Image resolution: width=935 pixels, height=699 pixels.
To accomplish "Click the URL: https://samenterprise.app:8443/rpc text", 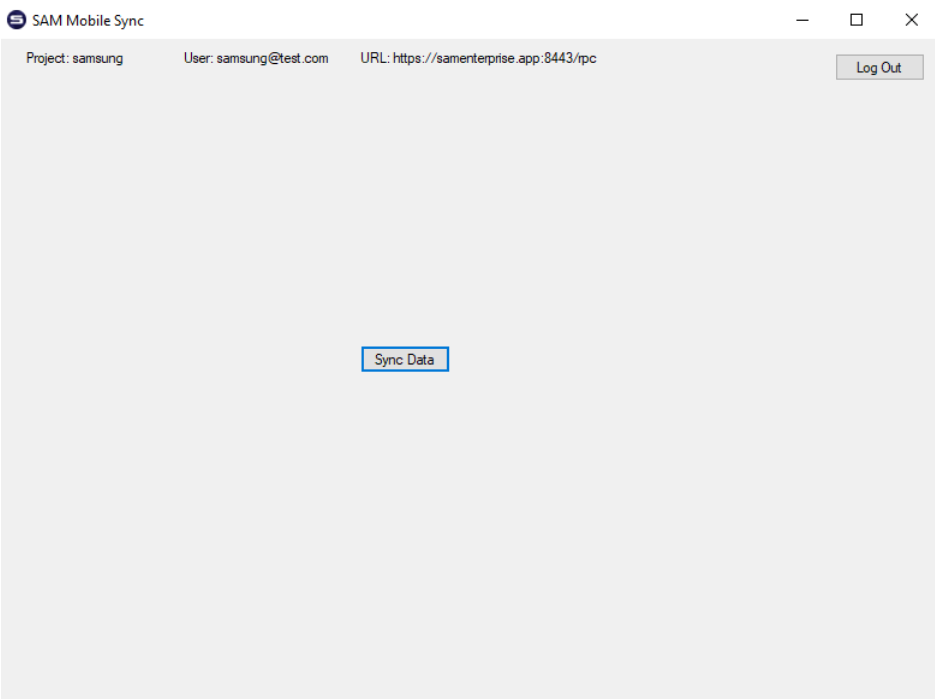I will click(478, 58).
